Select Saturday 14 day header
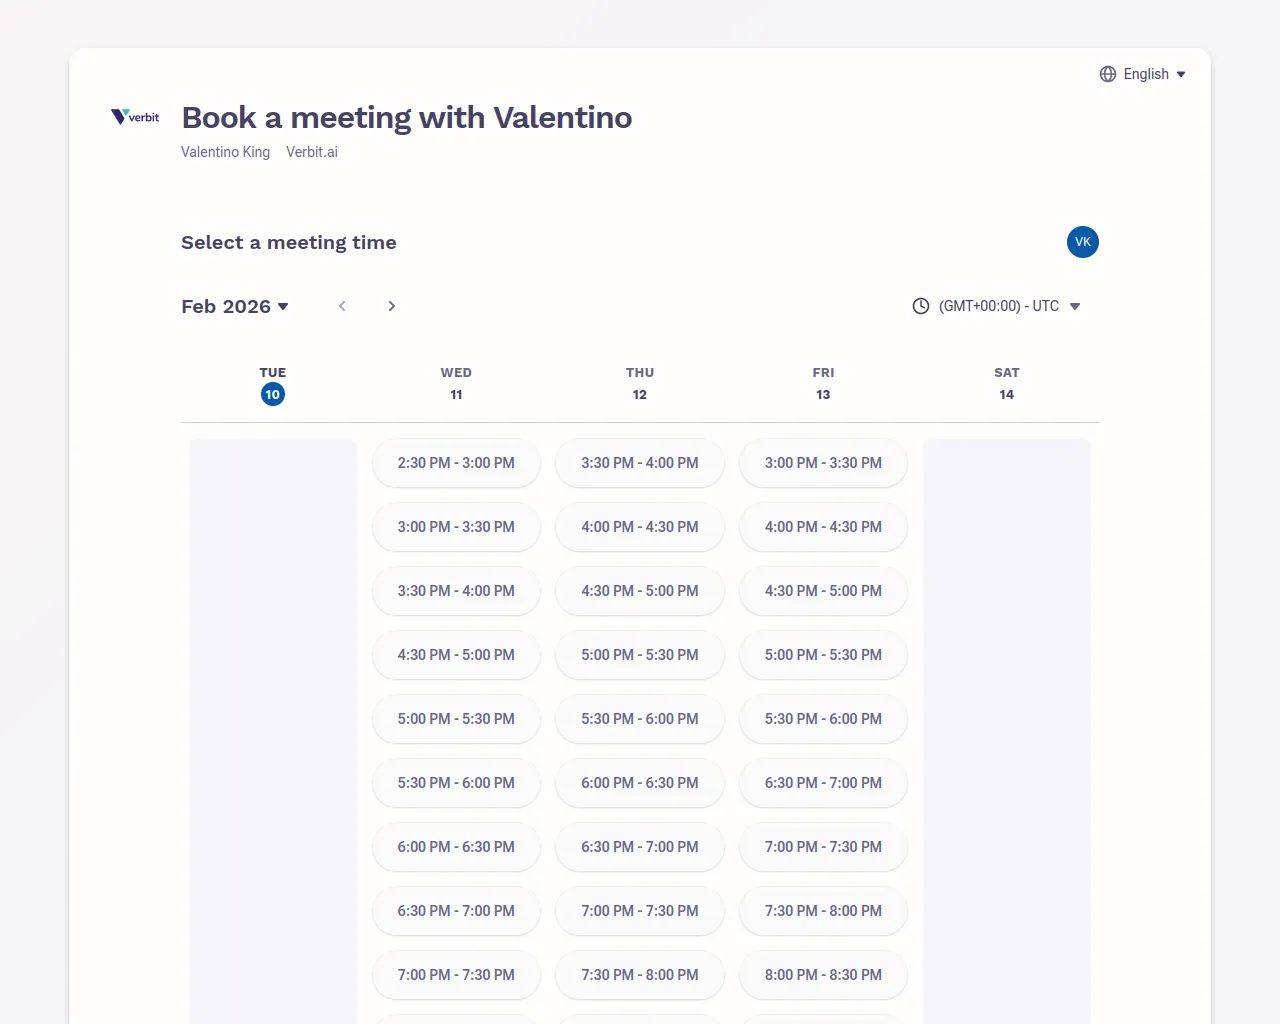Viewport: 1280px width, 1024px height. tap(1007, 385)
